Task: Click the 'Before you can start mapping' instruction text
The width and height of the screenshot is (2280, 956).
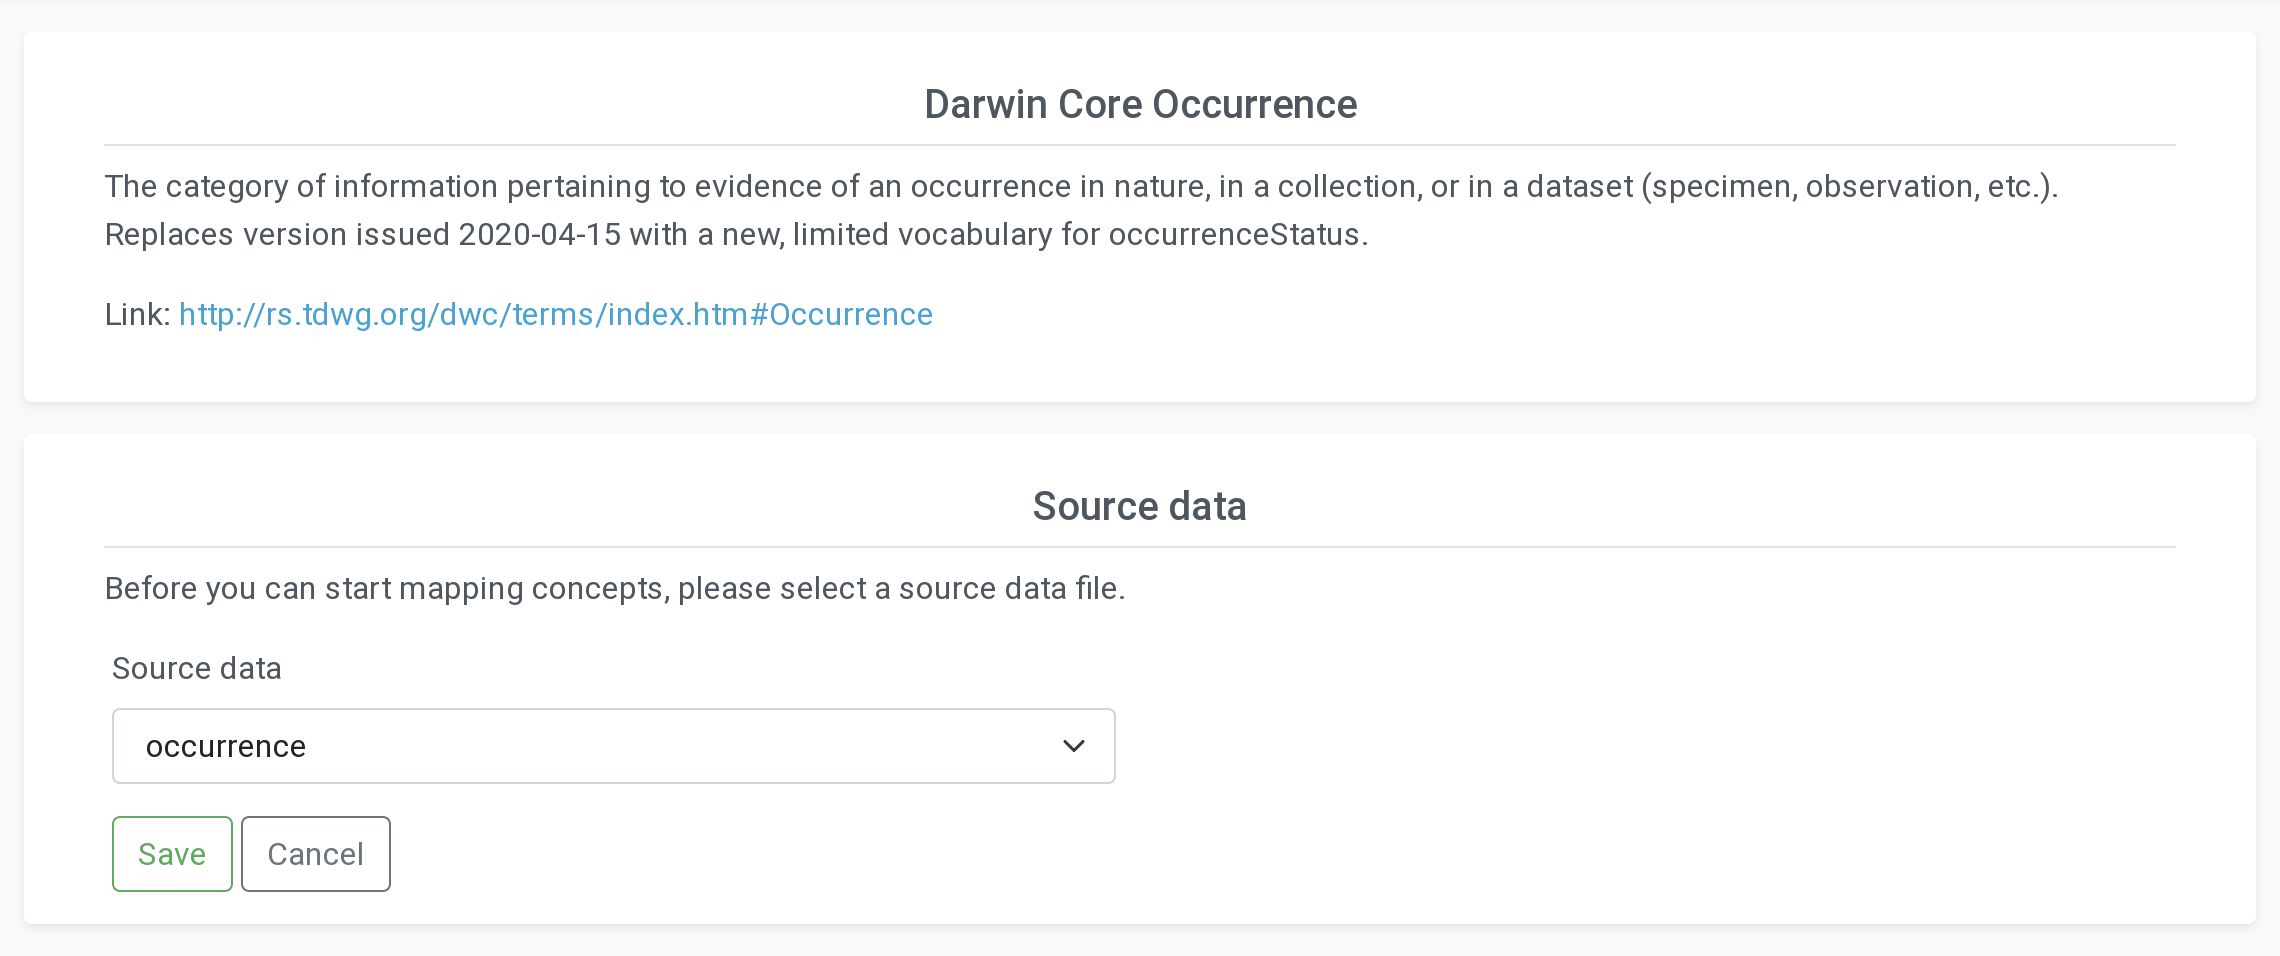Action: pyautogui.click(x=615, y=589)
